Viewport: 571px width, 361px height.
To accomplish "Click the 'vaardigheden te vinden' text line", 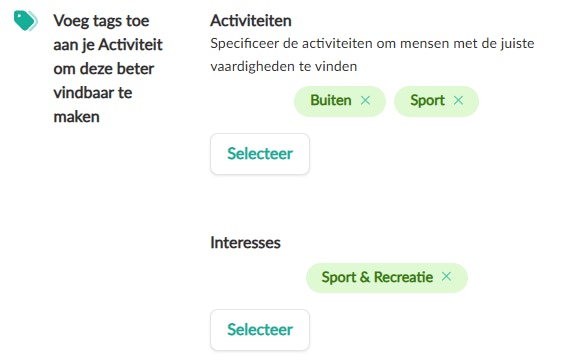I will (284, 66).
